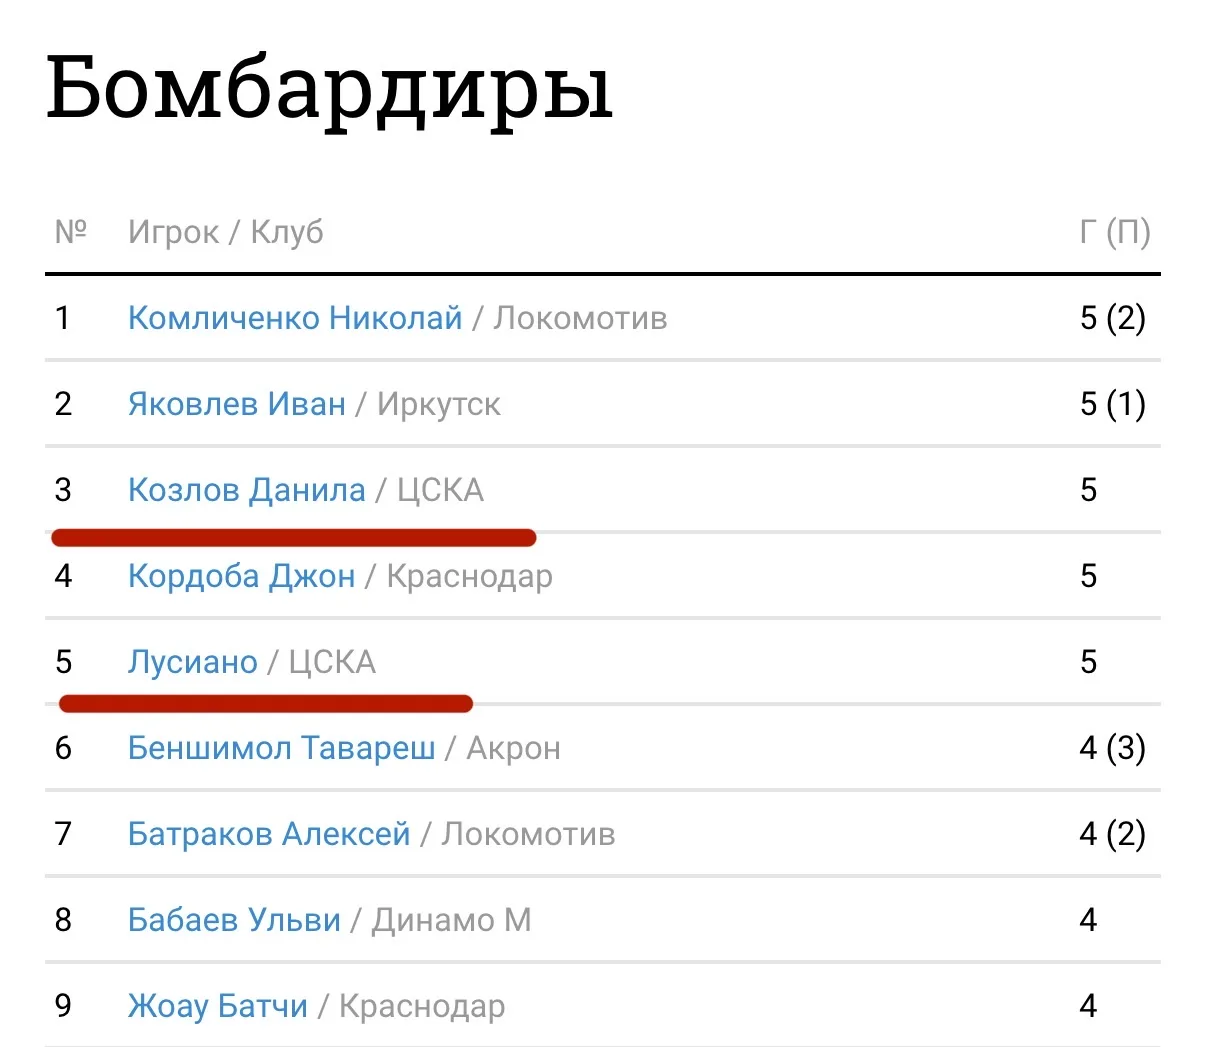
Task: Click the Бомбардиры page heading
Action: pyautogui.click(x=329, y=88)
